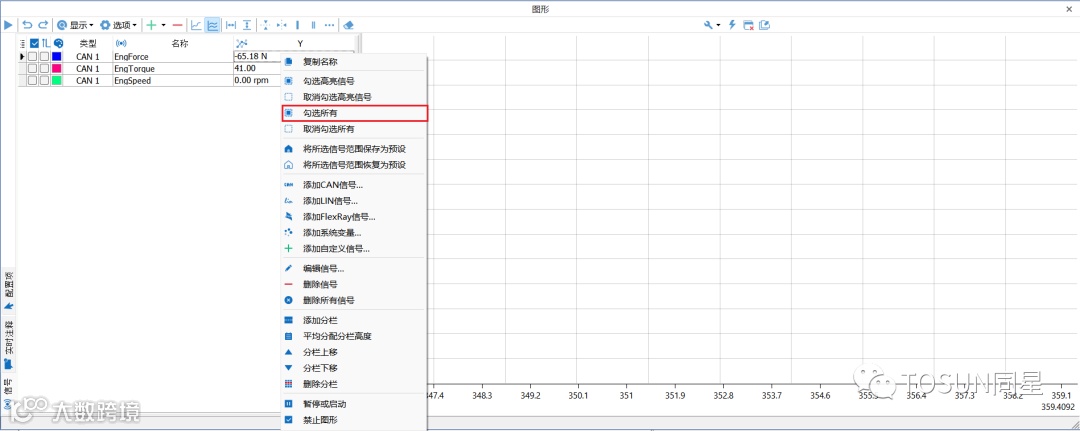Choose 将所选信号范围恢复为预设
This screenshot has width=1080, height=431.
point(354,165)
